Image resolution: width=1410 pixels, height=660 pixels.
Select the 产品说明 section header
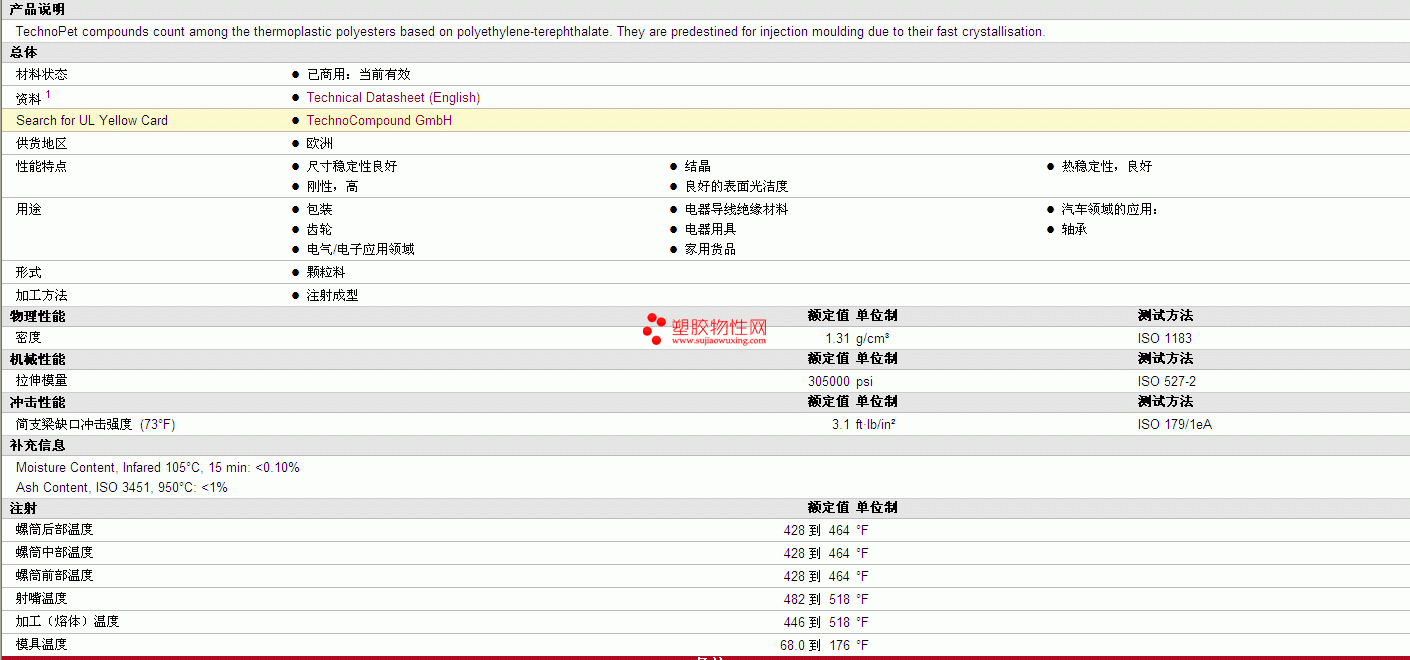pos(37,9)
